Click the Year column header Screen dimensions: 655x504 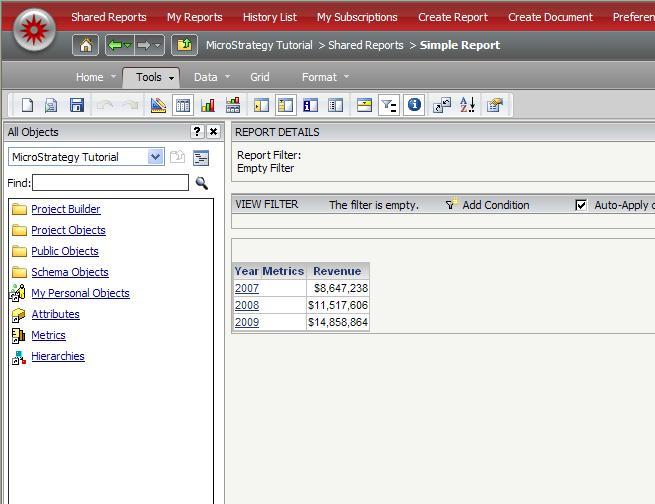(x=246, y=271)
